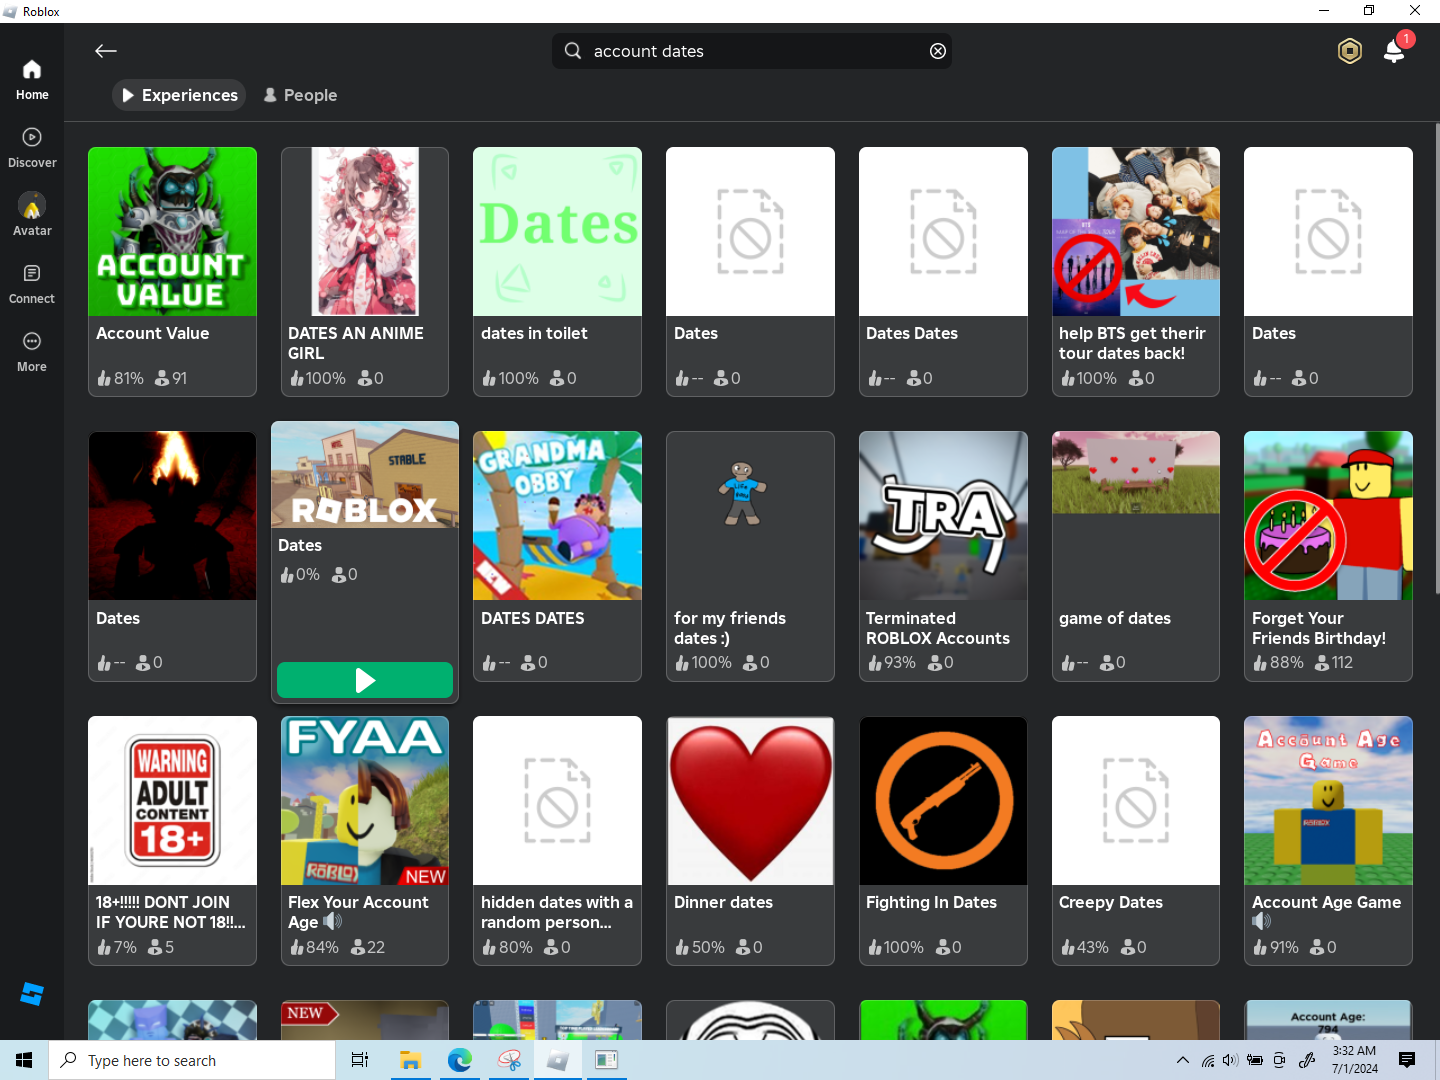1440x1080 pixels.
Task: Open the Dates Dates experience
Action: (x=943, y=272)
